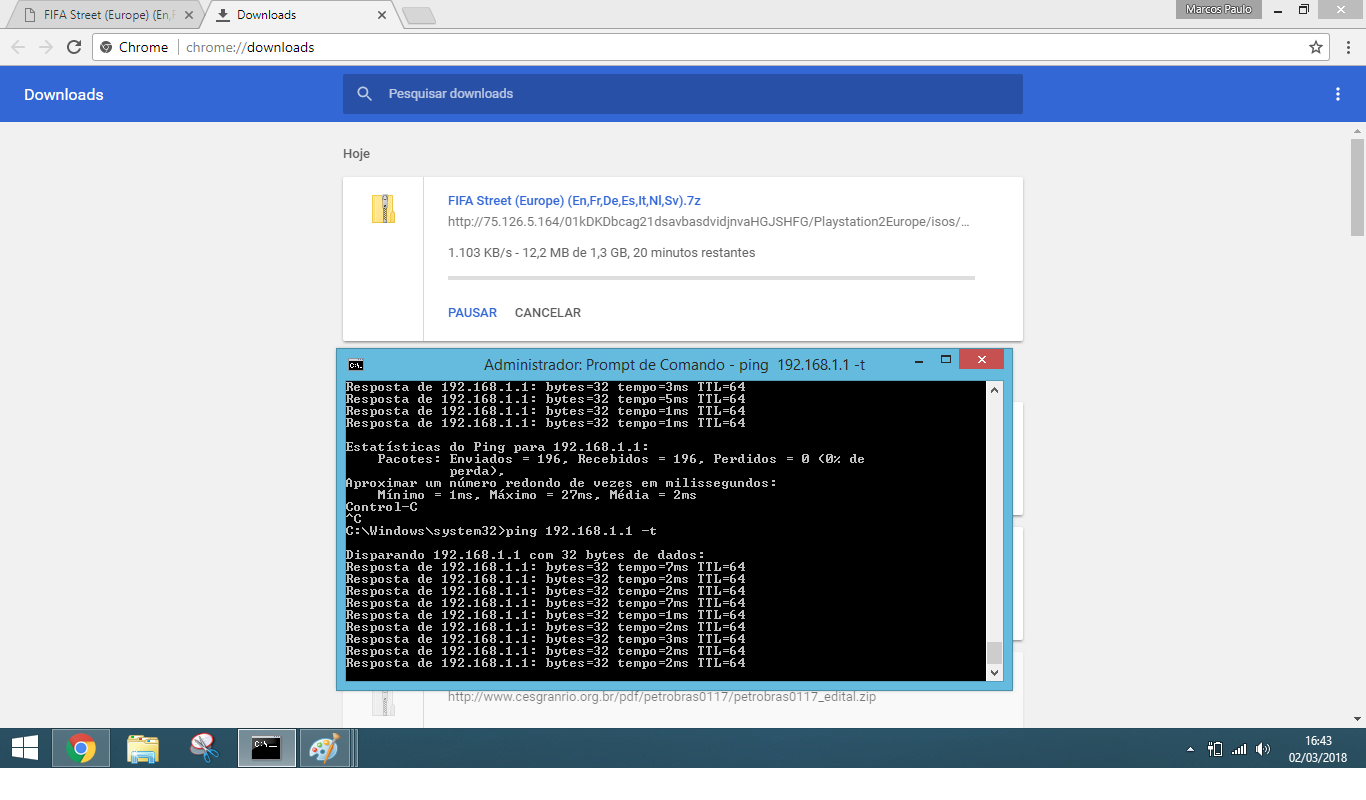Open Chrome from the taskbar
Viewport: 1366px width, 800px height.
[x=81, y=748]
